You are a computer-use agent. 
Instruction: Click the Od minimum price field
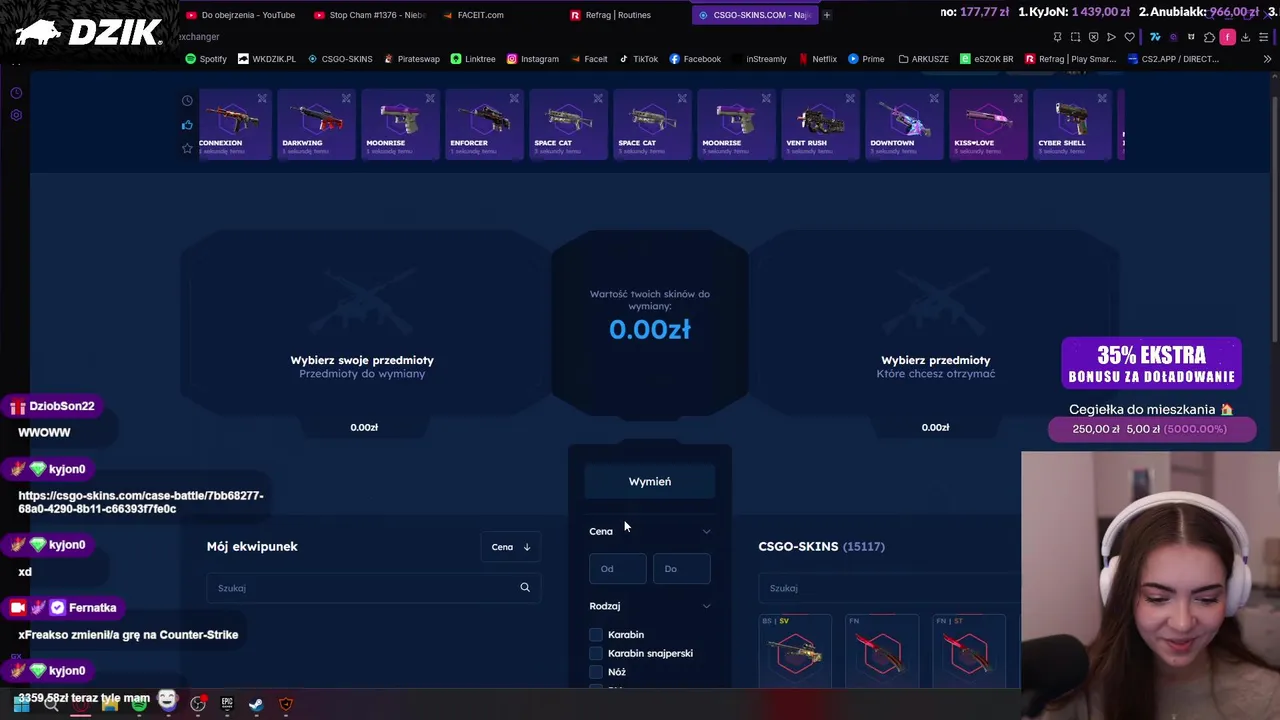(x=618, y=569)
